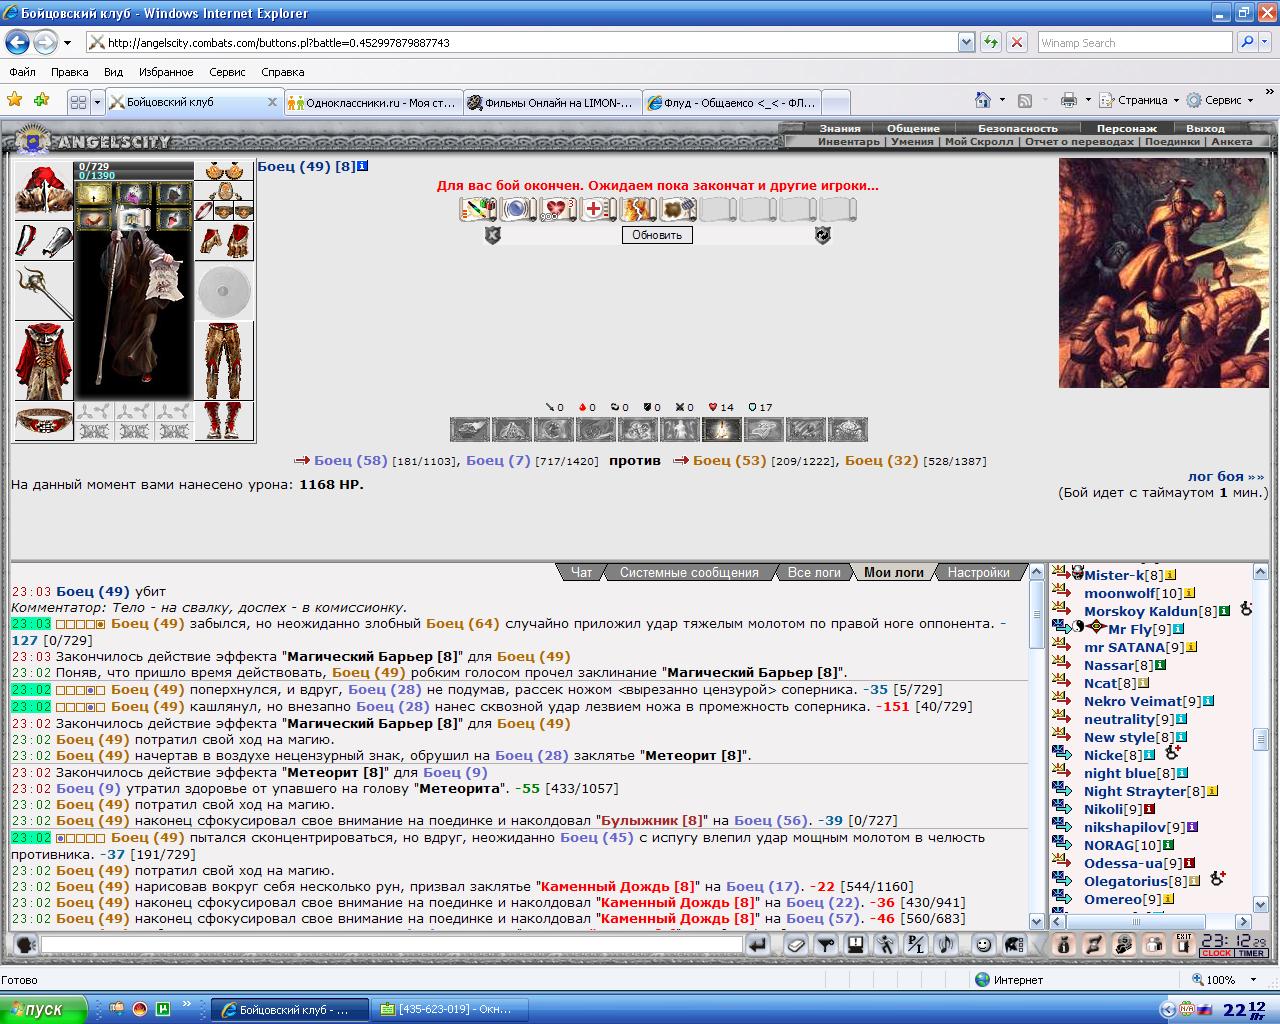Click in the chat message input field
This screenshot has height=1024, width=1280.
tap(391, 944)
